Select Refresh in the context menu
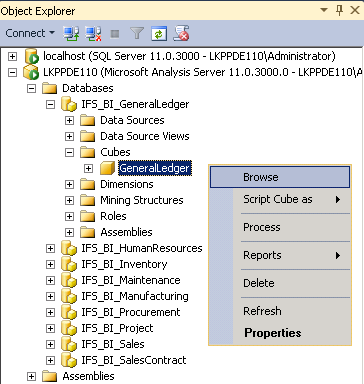Screen dimensions: 364x384 tap(280, 311)
